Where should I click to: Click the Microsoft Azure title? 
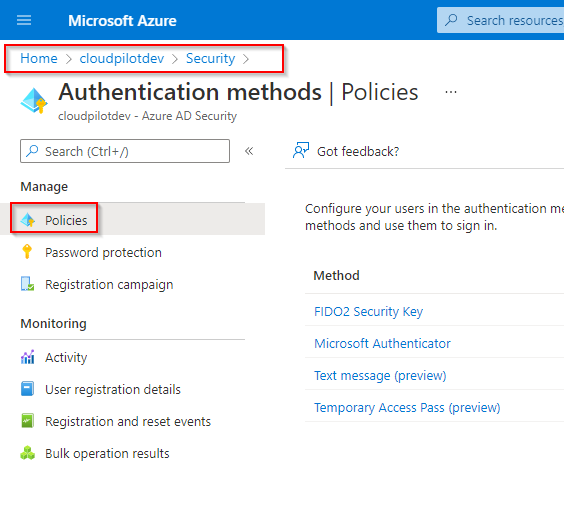(122, 20)
